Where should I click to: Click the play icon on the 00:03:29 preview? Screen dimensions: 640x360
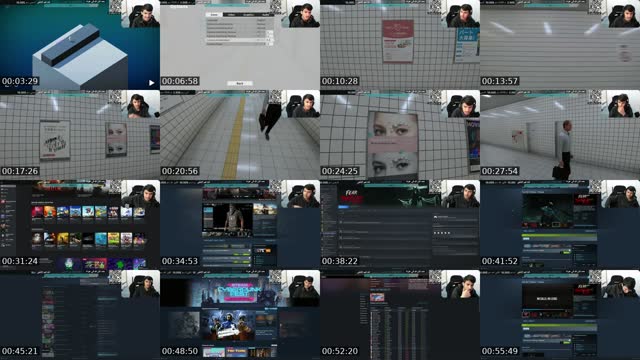click(151, 83)
